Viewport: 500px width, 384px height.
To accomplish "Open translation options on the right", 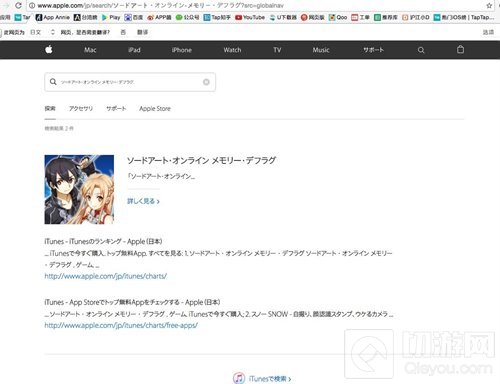I will [x=488, y=32].
